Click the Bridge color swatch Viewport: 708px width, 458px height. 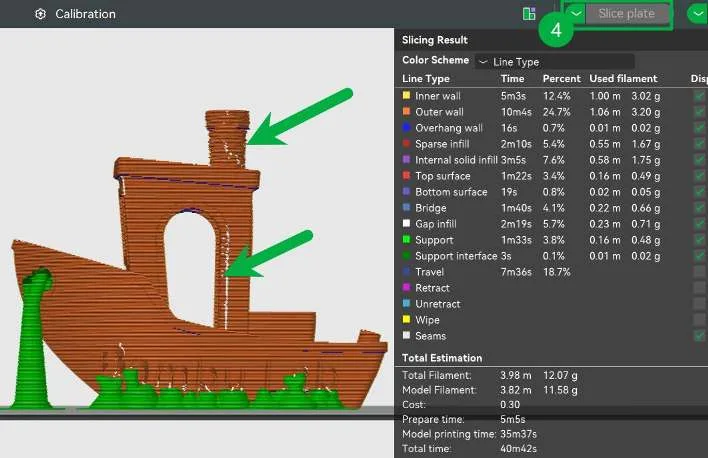(x=406, y=207)
